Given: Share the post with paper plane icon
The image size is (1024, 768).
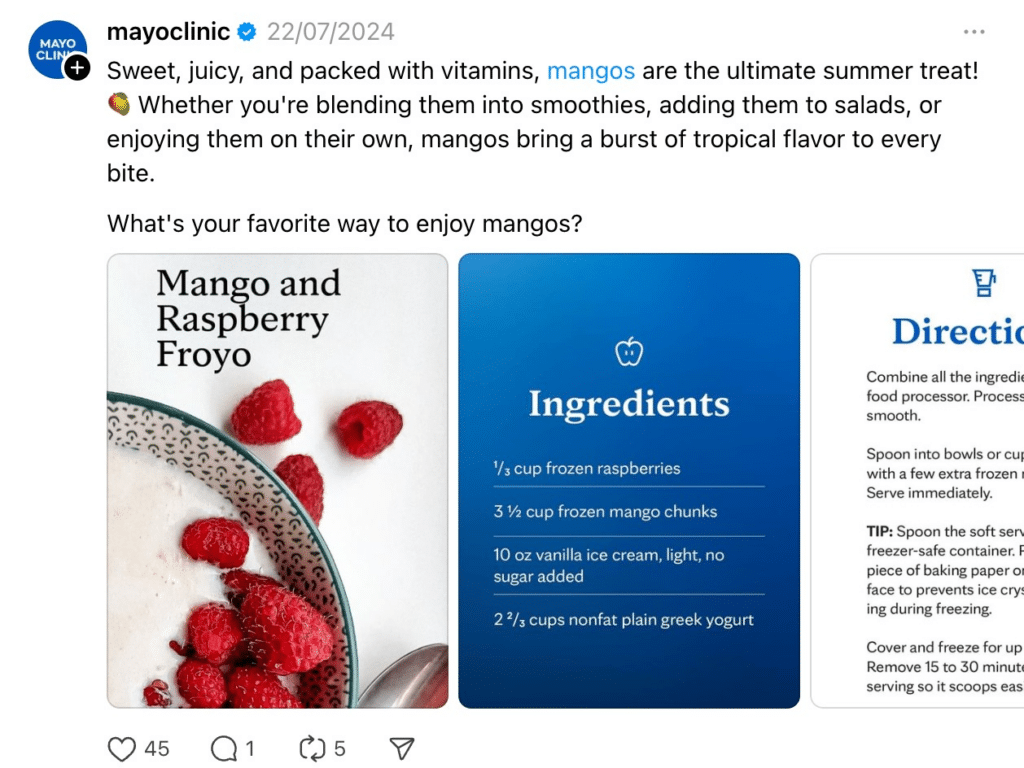Looking at the screenshot, I should pos(401,748).
